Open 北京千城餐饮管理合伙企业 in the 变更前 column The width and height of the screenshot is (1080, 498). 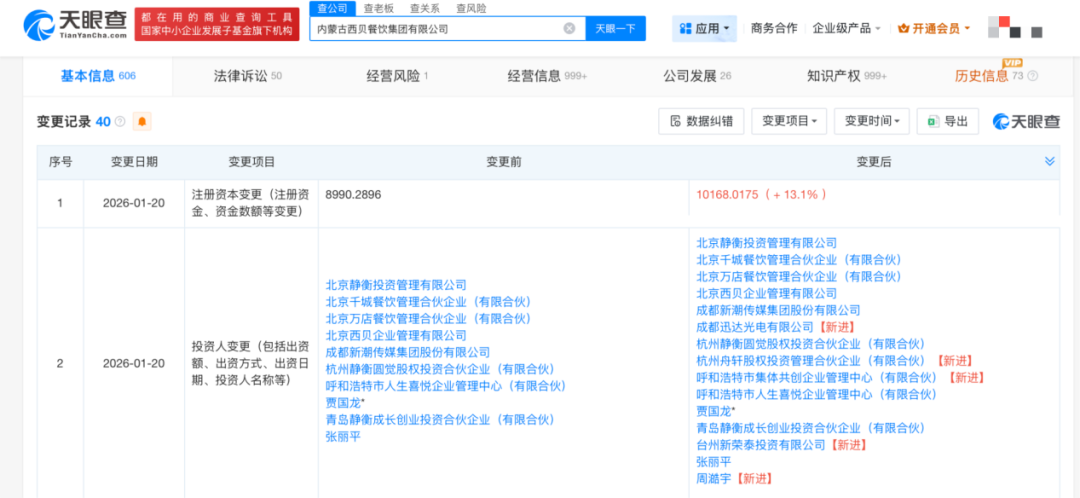tap(428, 301)
